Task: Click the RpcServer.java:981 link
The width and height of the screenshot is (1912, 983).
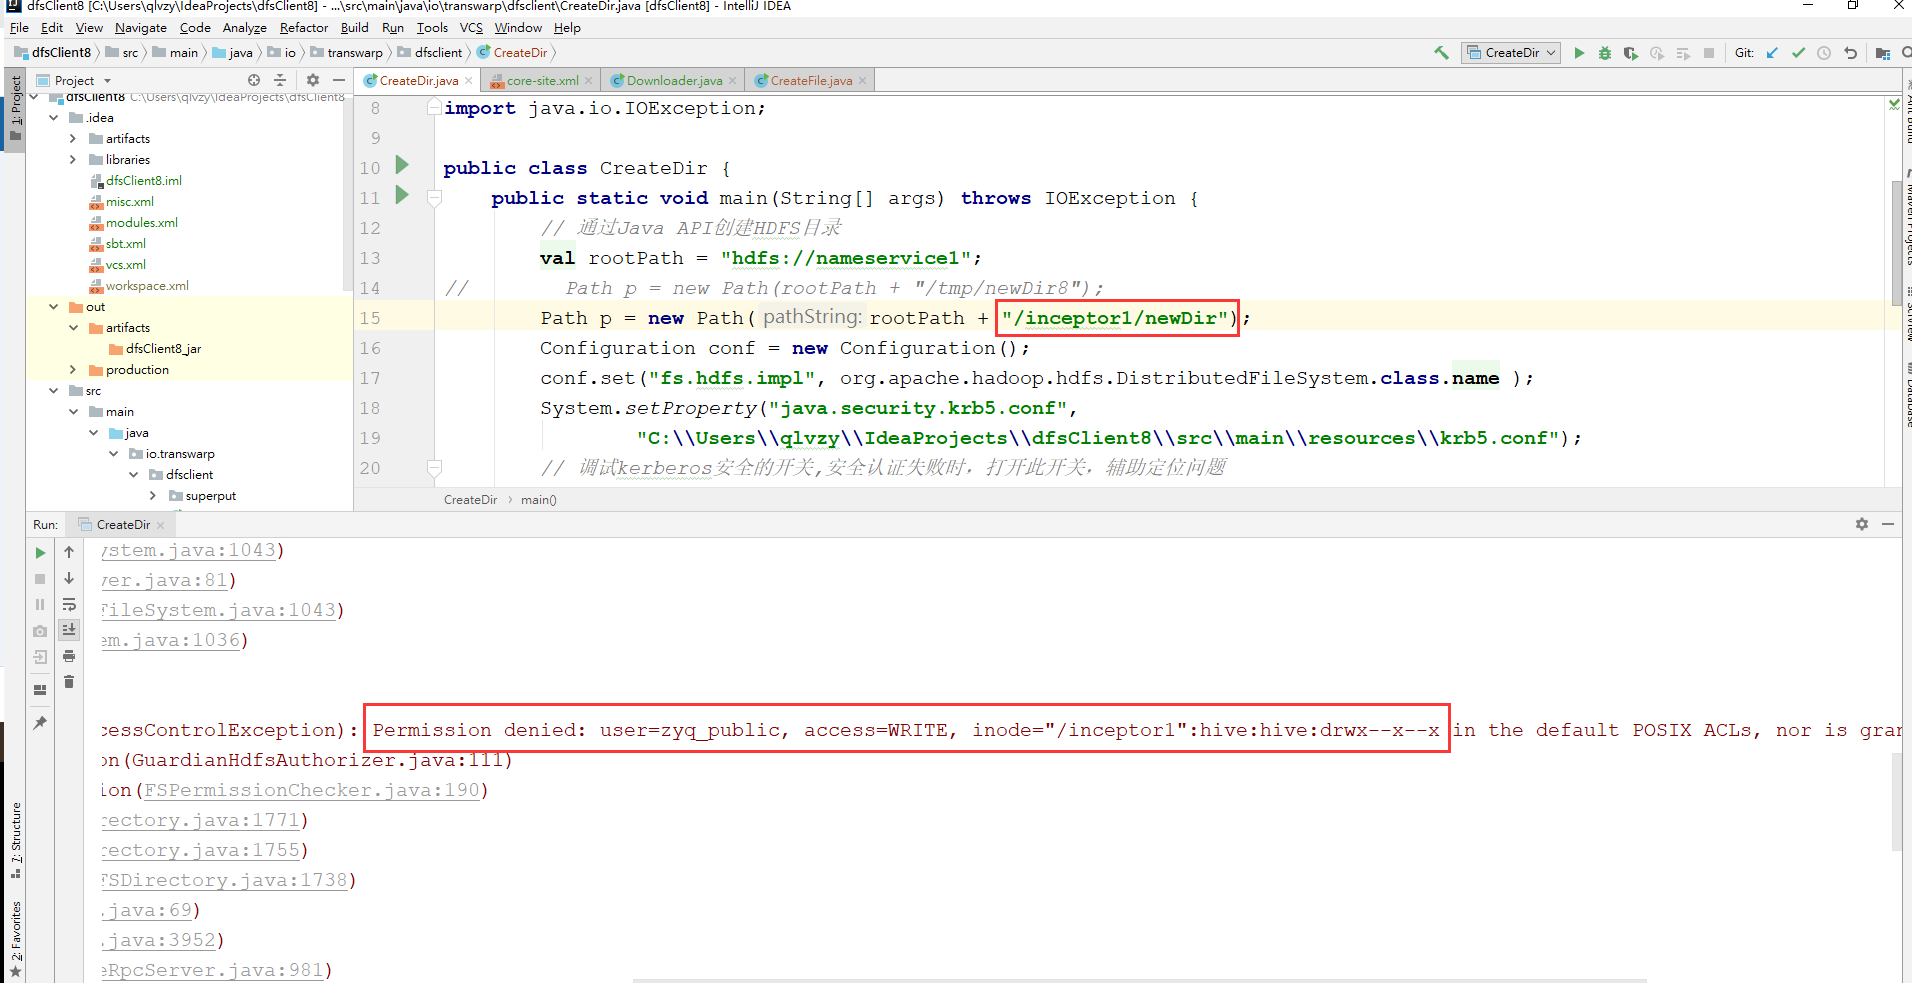Action: [213, 970]
